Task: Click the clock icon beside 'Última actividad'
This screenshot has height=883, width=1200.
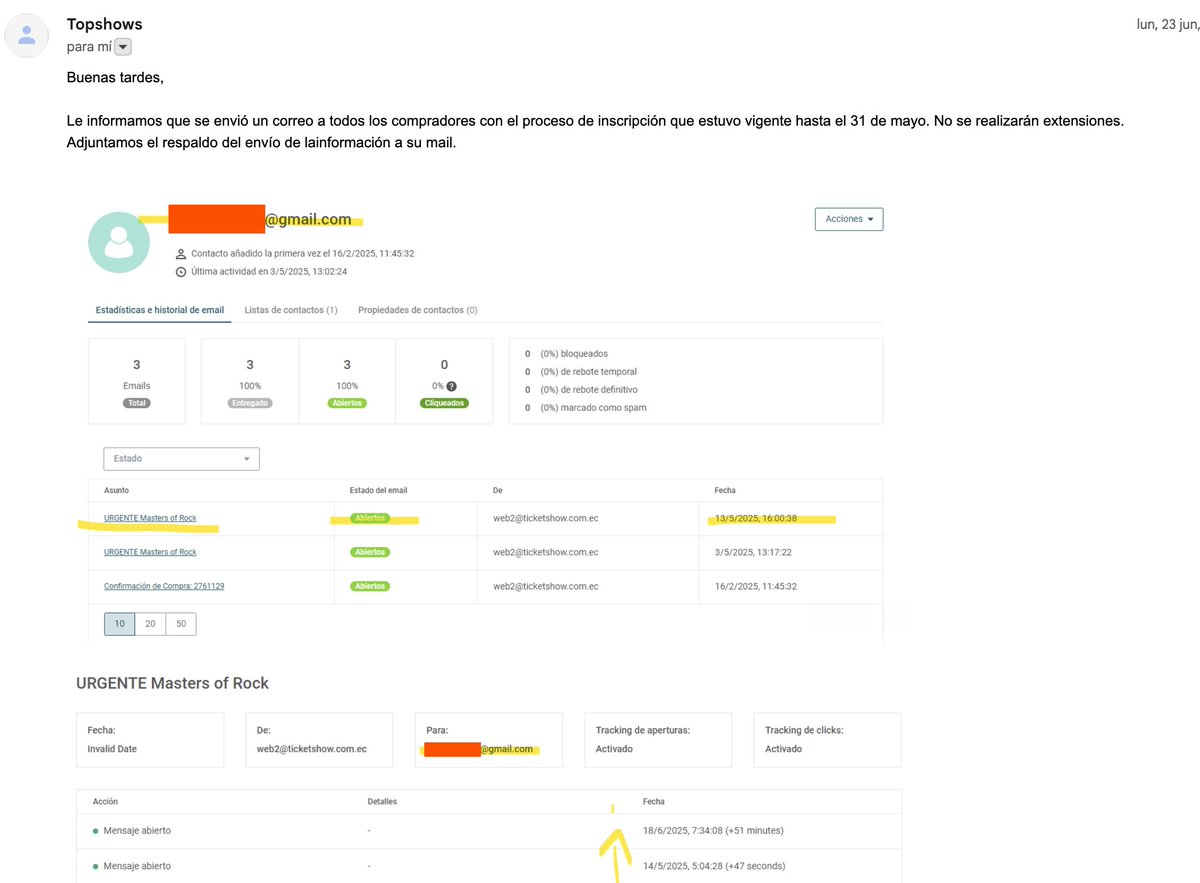Action: 180,271
